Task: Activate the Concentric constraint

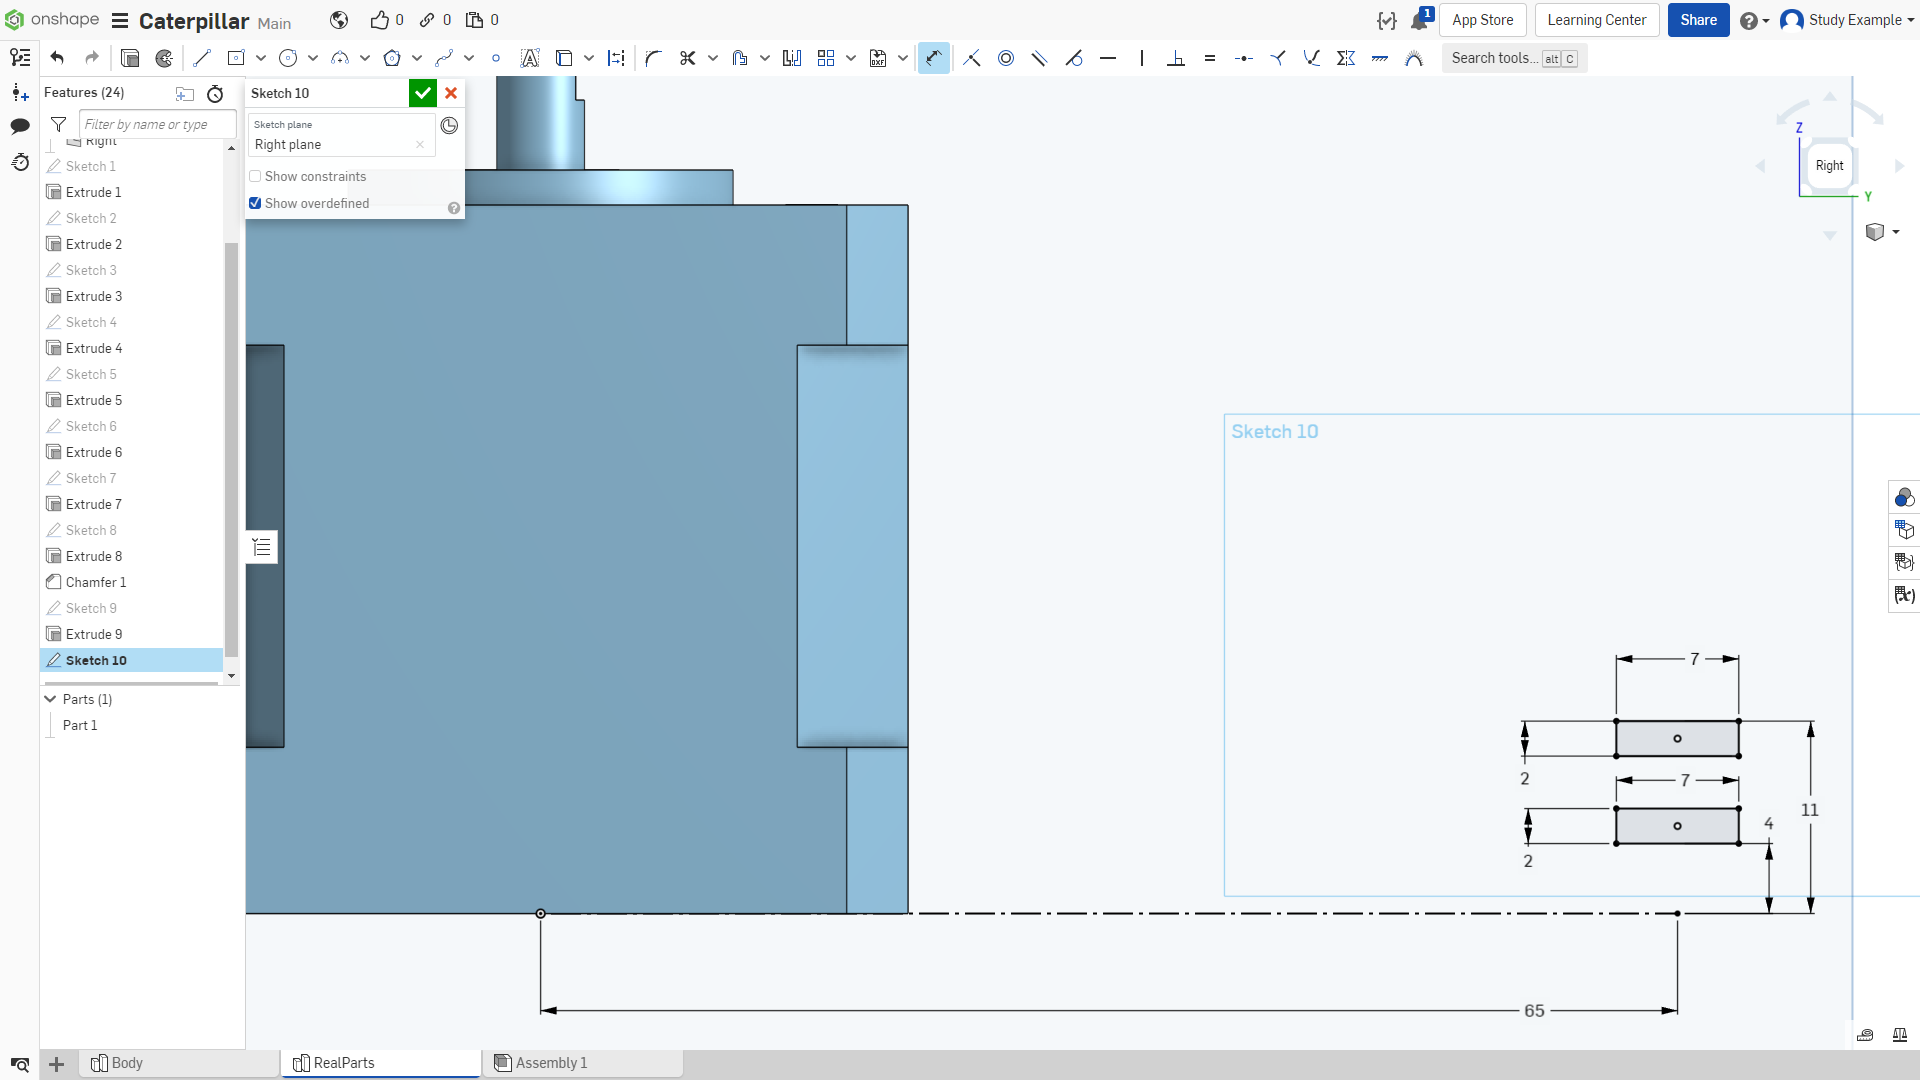Action: click(1006, 58)
